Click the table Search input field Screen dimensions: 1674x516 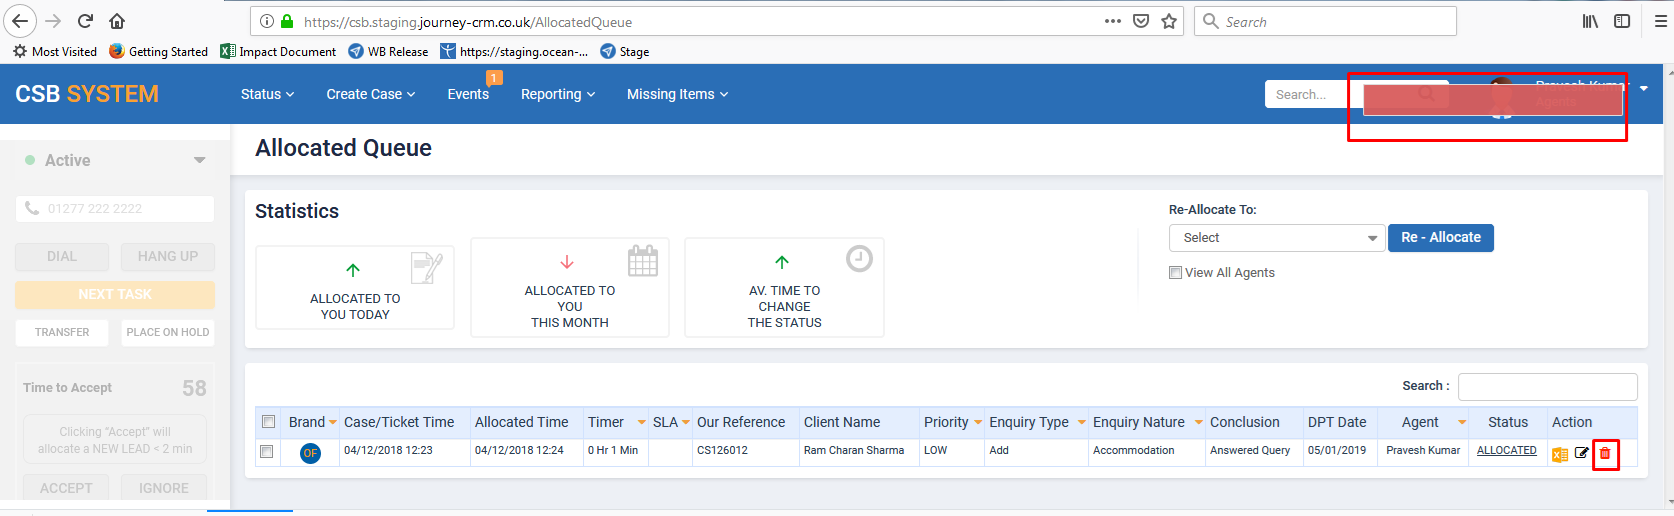1547,386
